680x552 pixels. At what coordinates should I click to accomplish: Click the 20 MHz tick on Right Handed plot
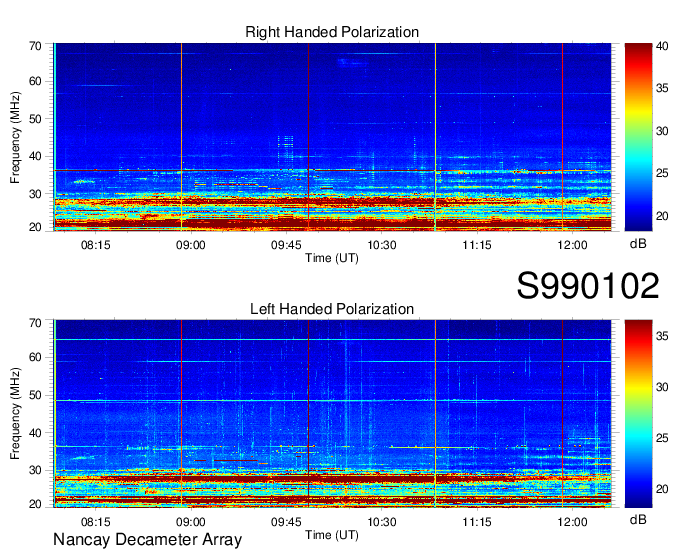(x=35, y=227)
